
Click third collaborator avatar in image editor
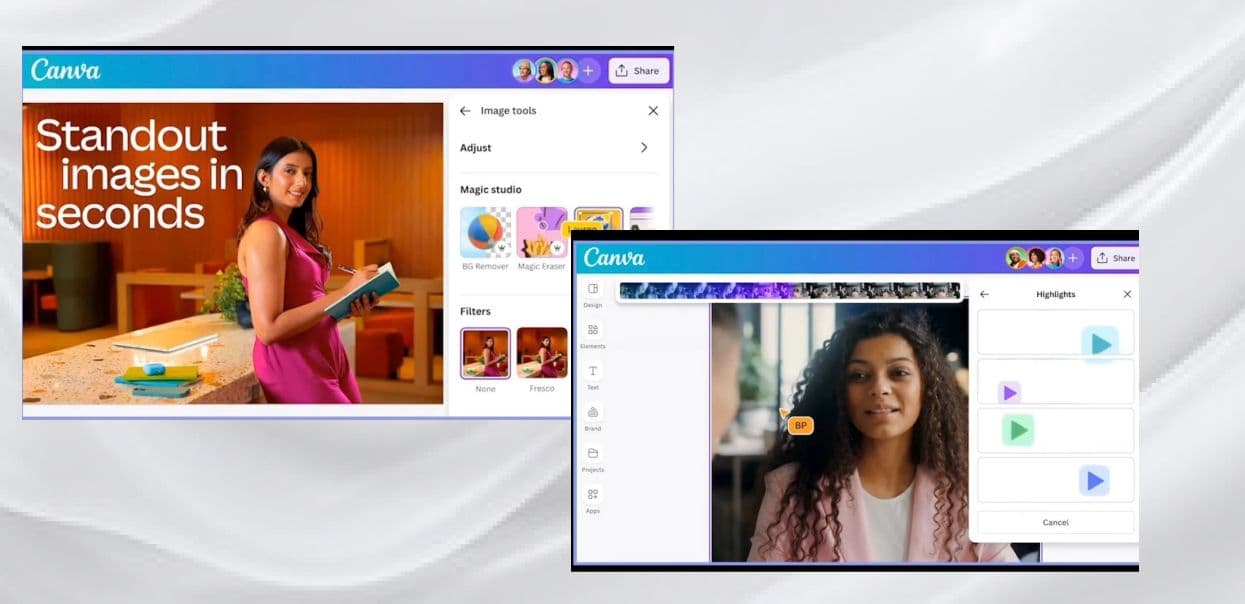tap(567, 71)
